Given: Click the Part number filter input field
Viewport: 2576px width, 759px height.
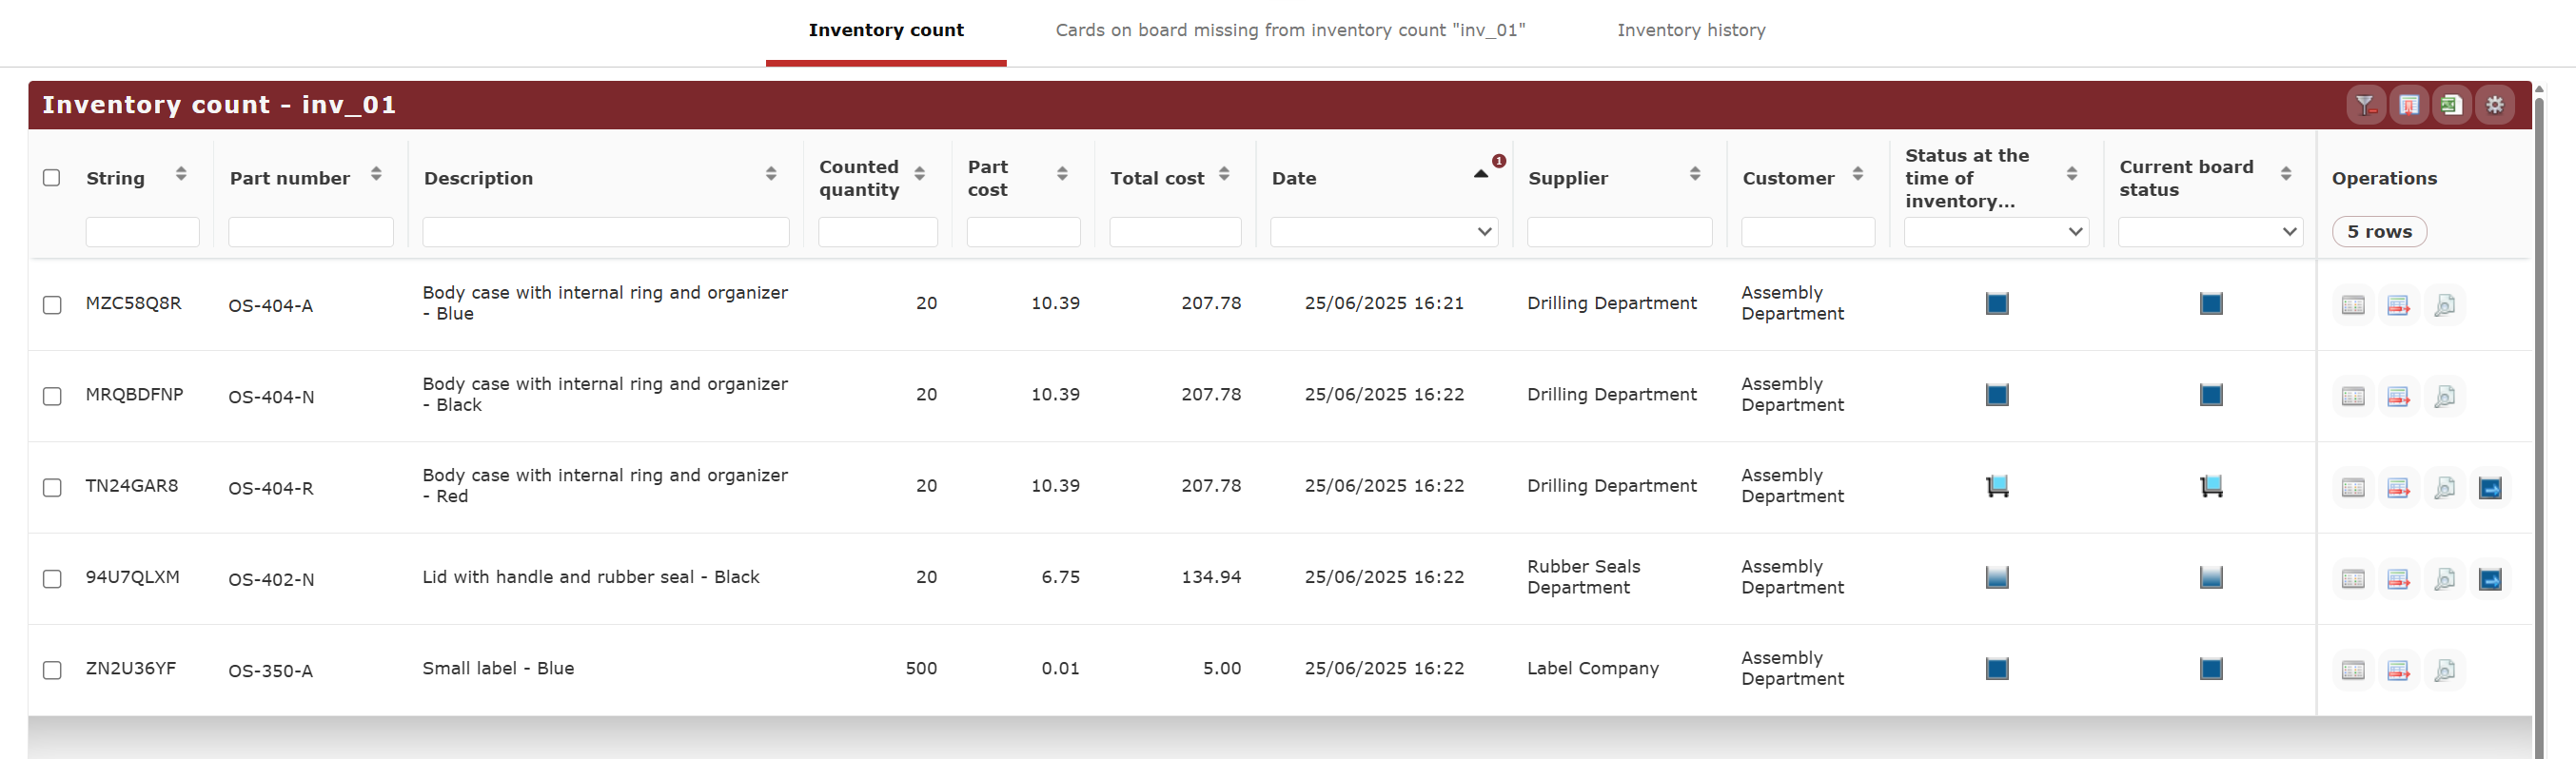Looking at the screenshot, I should click(x=311, y=232).
